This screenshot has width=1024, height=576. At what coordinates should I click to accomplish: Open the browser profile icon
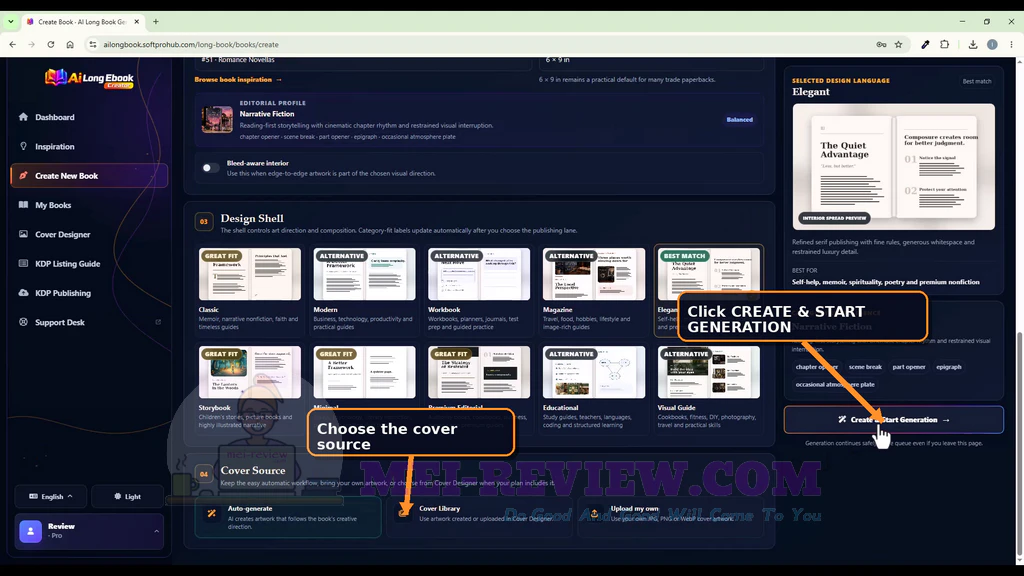point(992,44)
